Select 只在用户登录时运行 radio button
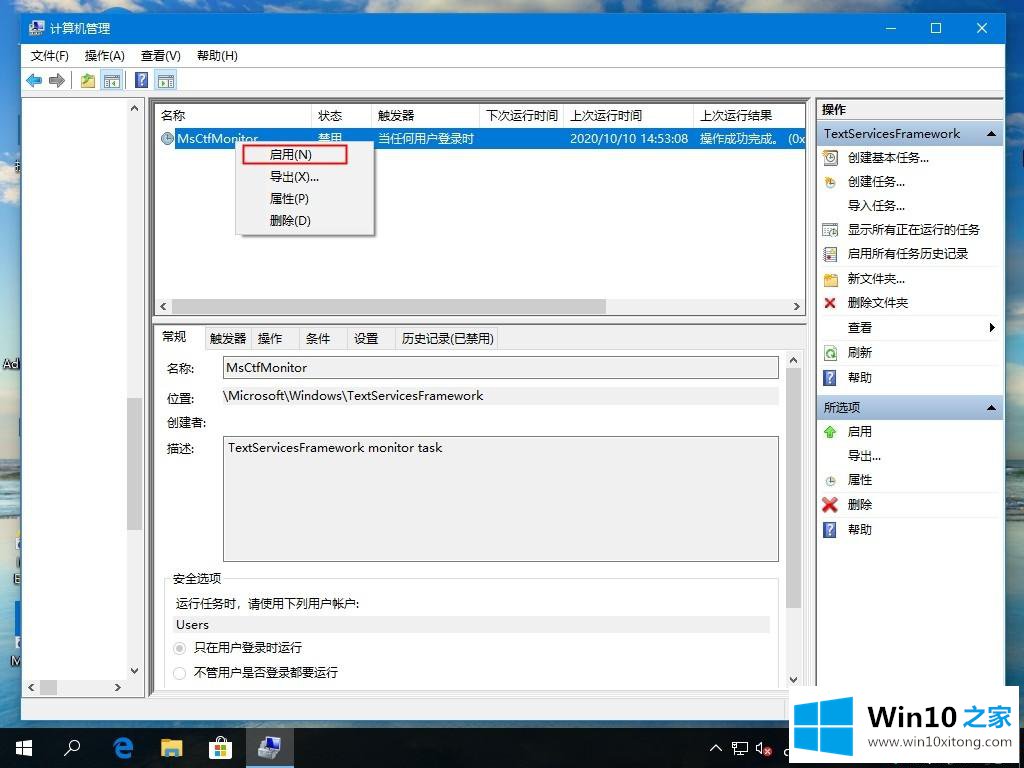Viewport: 1024px width, 768px height. (x=180, y=648)
